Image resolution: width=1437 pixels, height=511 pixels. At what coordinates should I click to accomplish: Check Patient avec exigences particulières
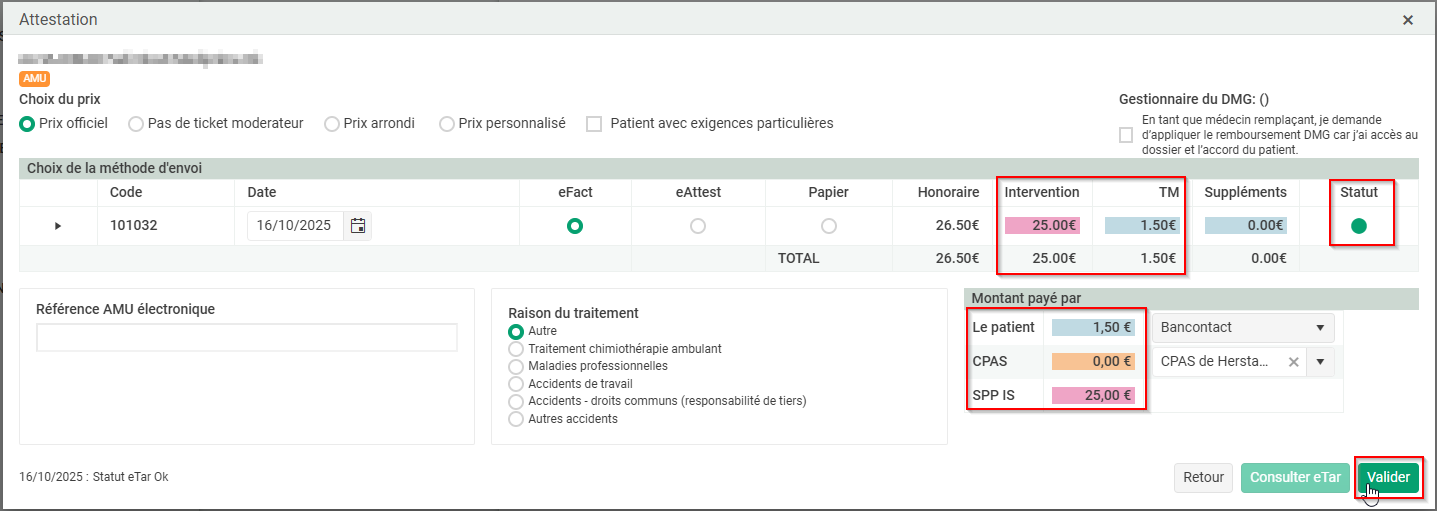click(x=594, y=124)
